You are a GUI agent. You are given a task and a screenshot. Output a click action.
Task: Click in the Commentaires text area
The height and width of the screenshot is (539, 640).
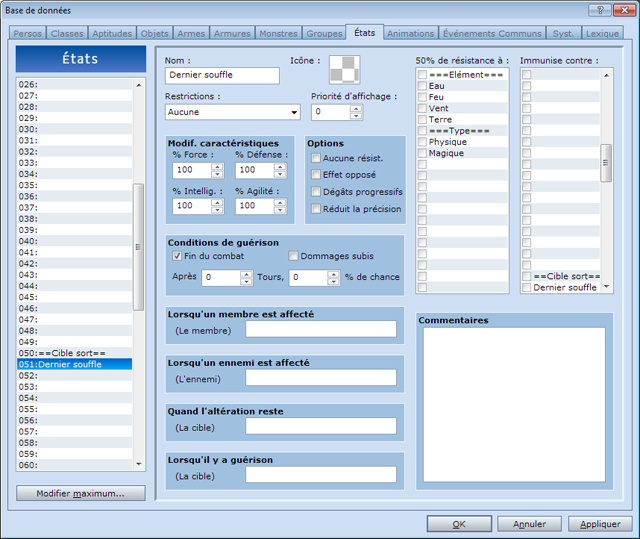[x=514, y=405]
